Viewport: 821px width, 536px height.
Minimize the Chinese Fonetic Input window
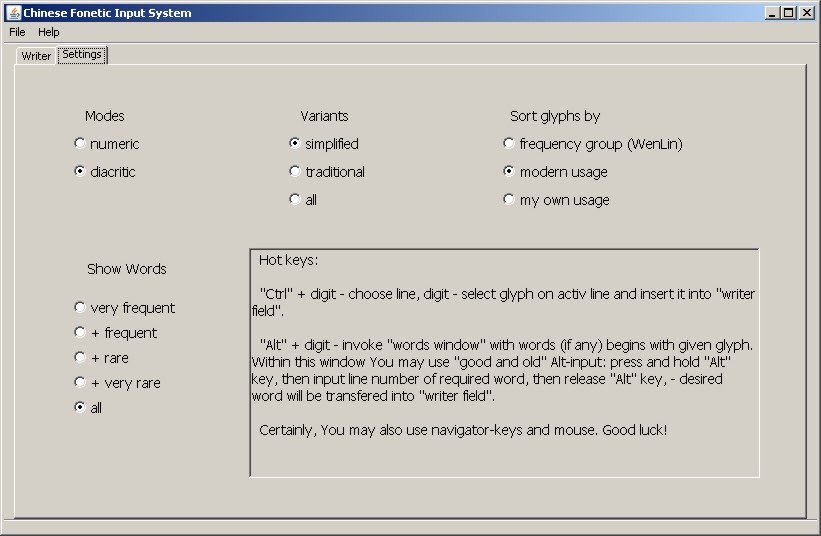point(771,13)
